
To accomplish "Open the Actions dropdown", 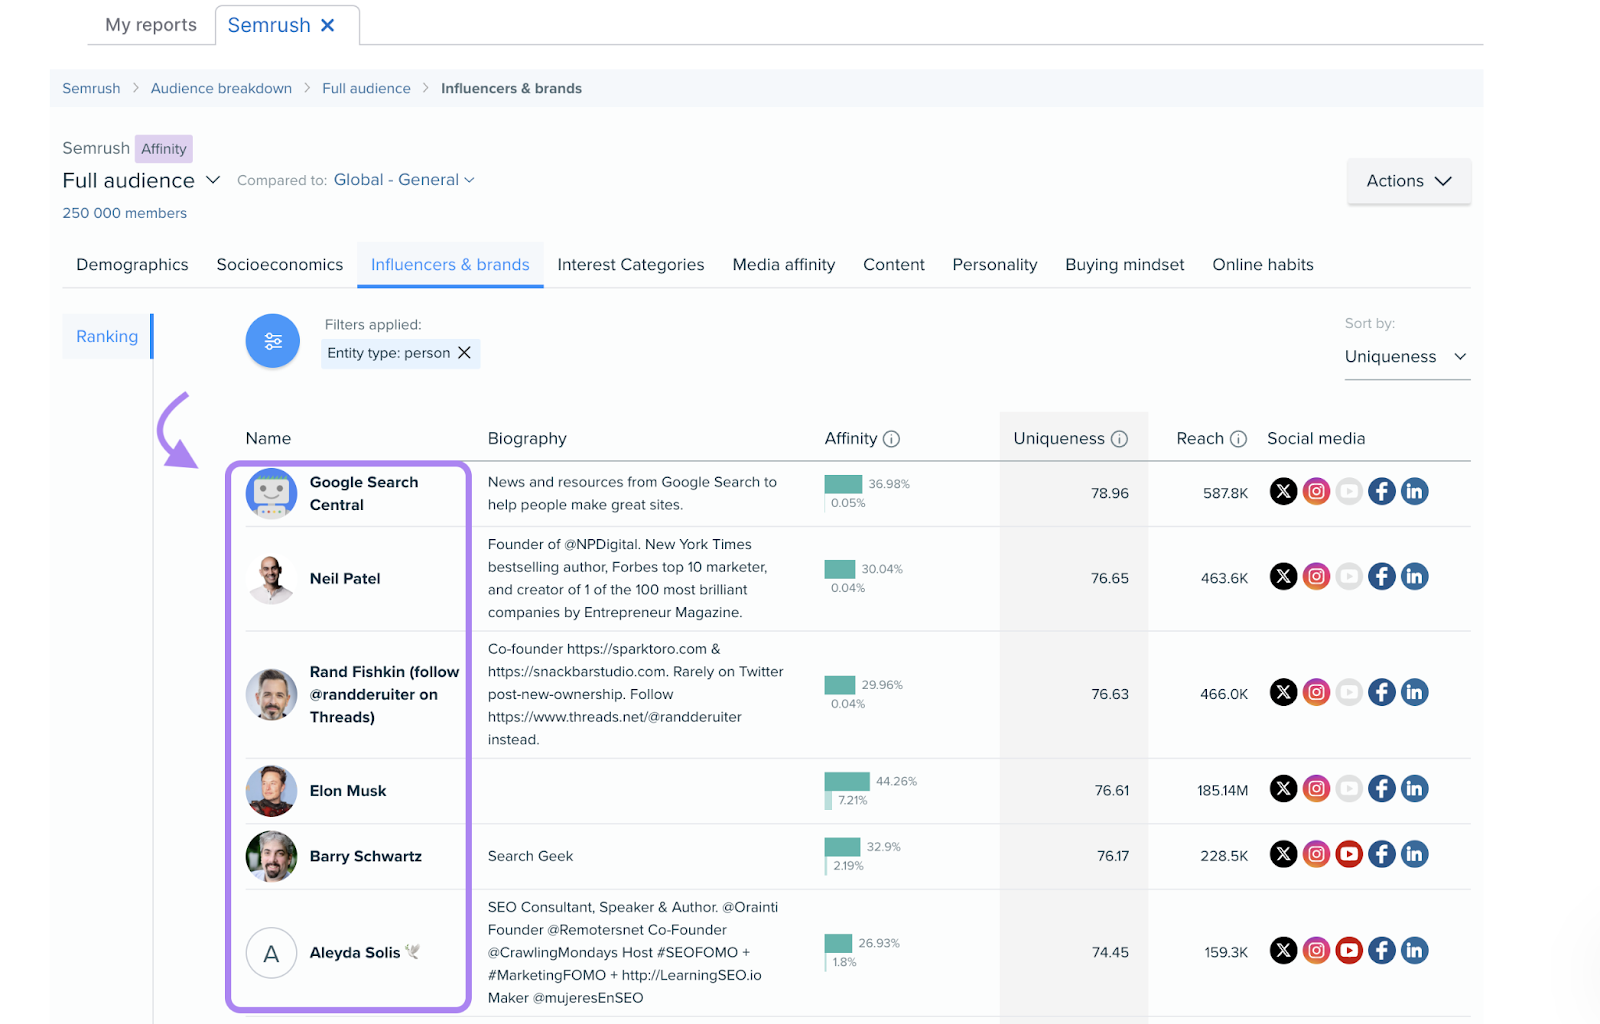I will pyautogui.click(x=1408, y=181).
